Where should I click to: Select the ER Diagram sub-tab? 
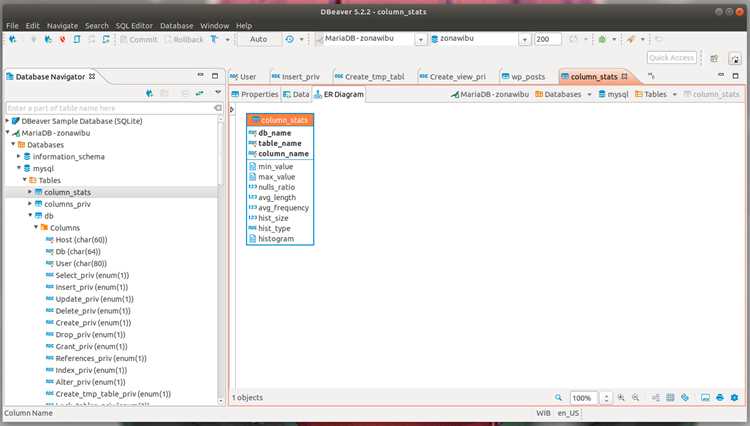[x=339, y=94]
